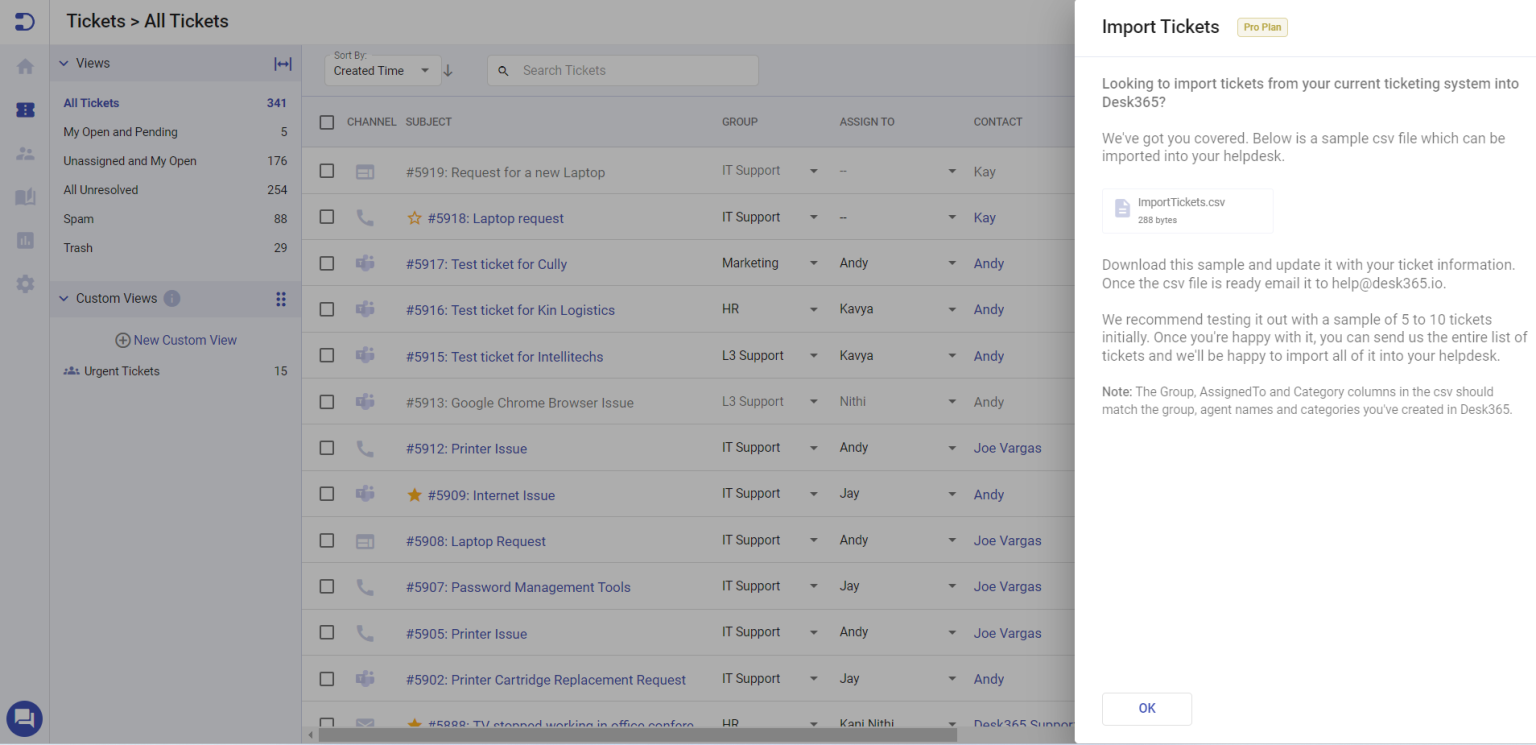This screenshot has height=745, width=1536.
Task: Open the support chat bubble icon
Action: tap(24, 718)
